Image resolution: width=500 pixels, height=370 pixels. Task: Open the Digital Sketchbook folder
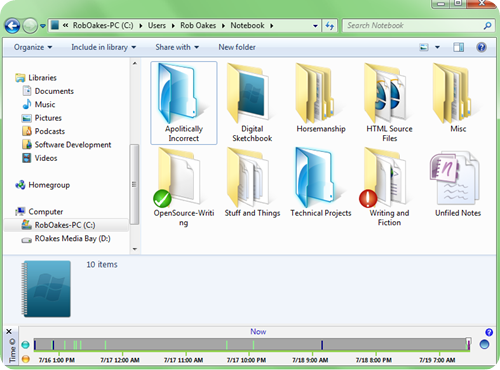click(252, 103)
